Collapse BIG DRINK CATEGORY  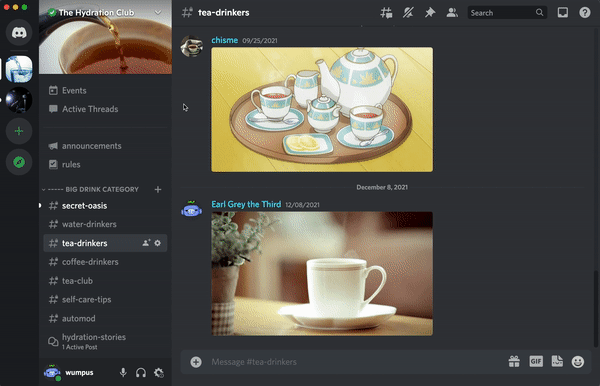[x=90, y=189]
